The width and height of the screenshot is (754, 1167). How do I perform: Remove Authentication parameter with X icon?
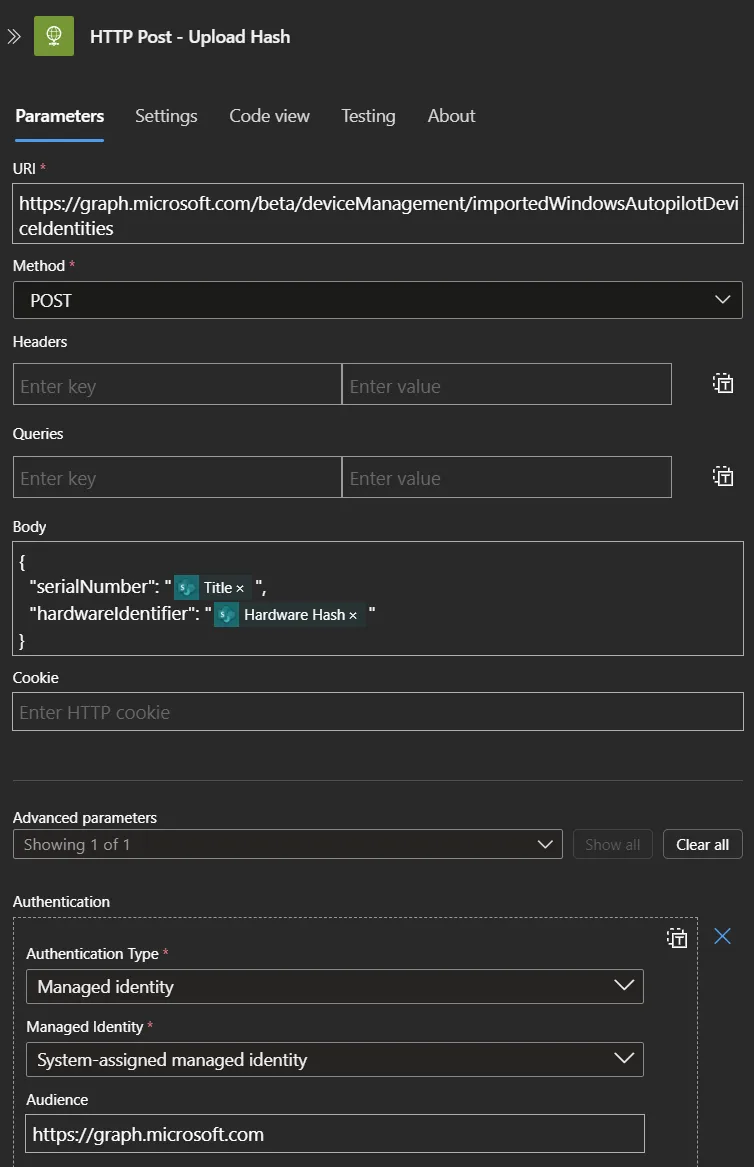pos(722,936)
